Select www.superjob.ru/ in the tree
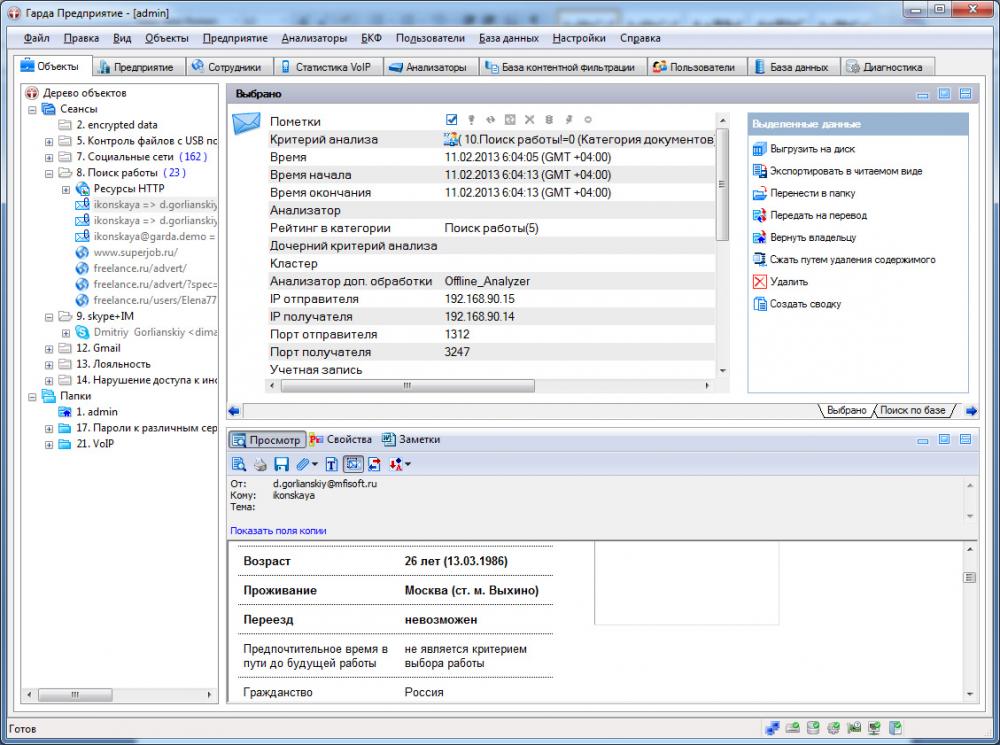 [134, 252]
